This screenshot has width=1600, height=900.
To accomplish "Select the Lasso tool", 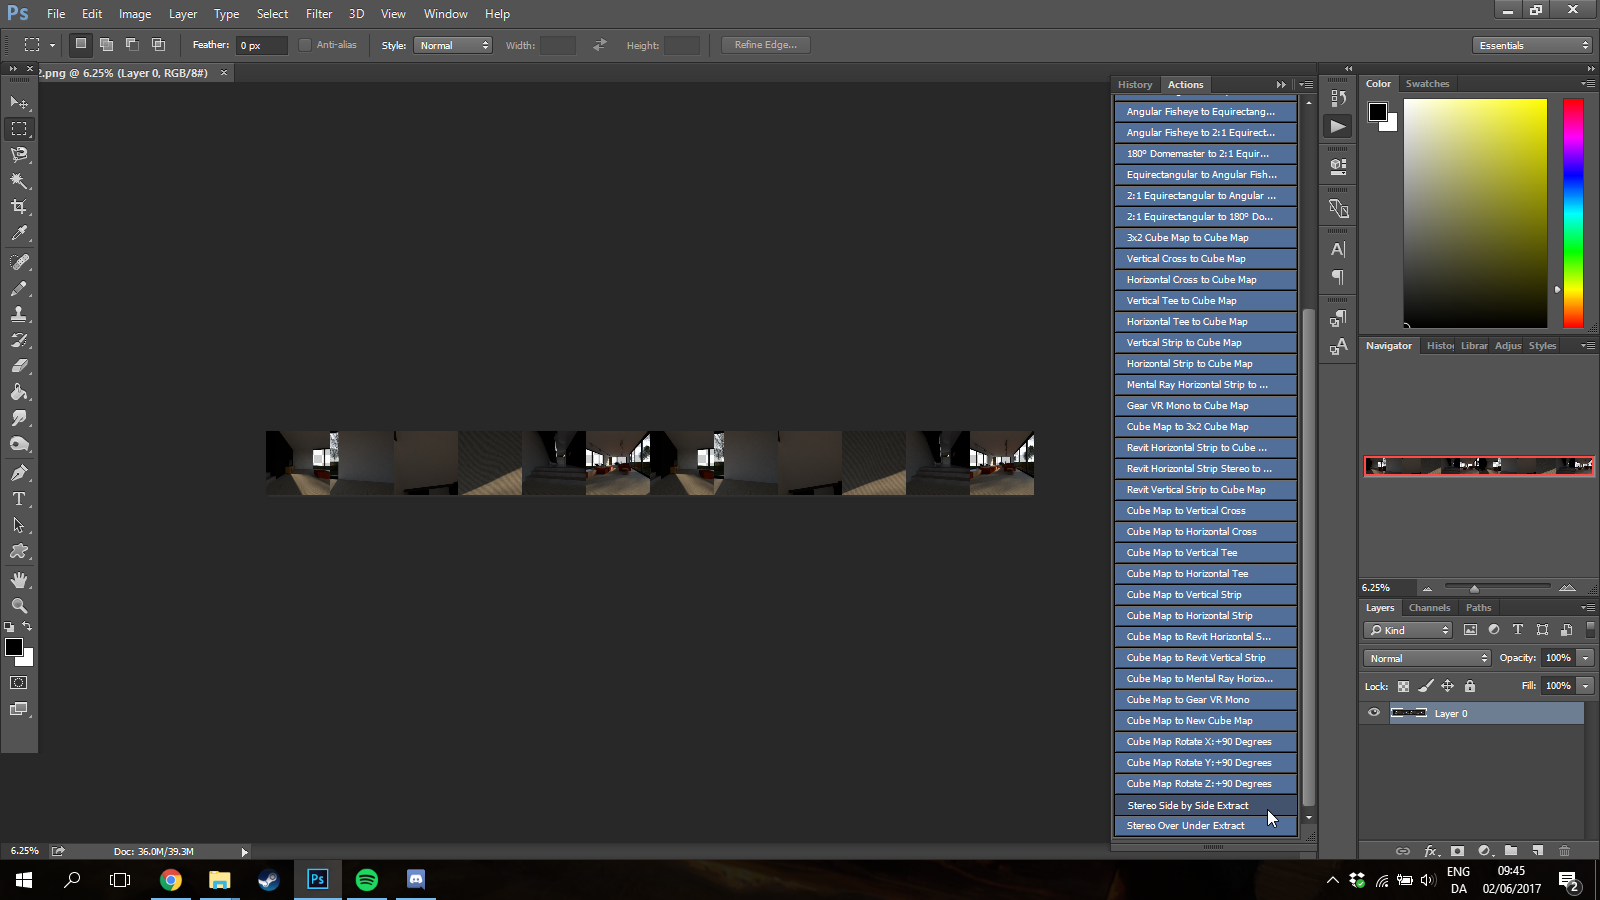I will (x=19, y=155).
